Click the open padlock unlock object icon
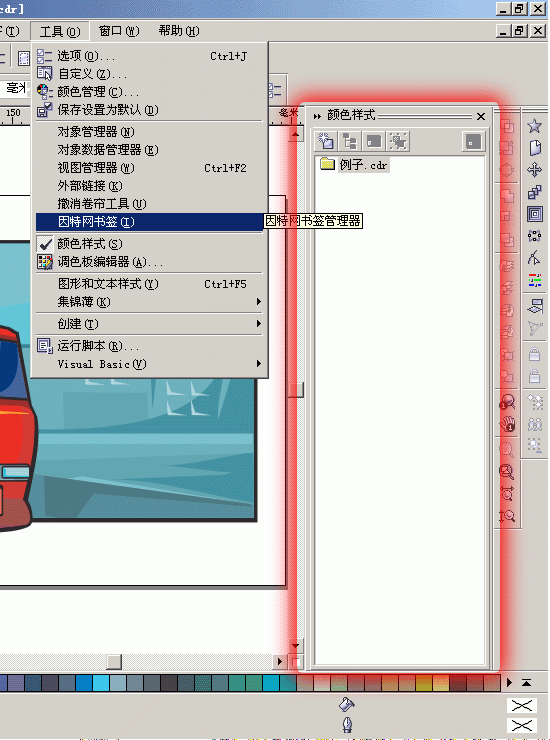 (534, 376)
